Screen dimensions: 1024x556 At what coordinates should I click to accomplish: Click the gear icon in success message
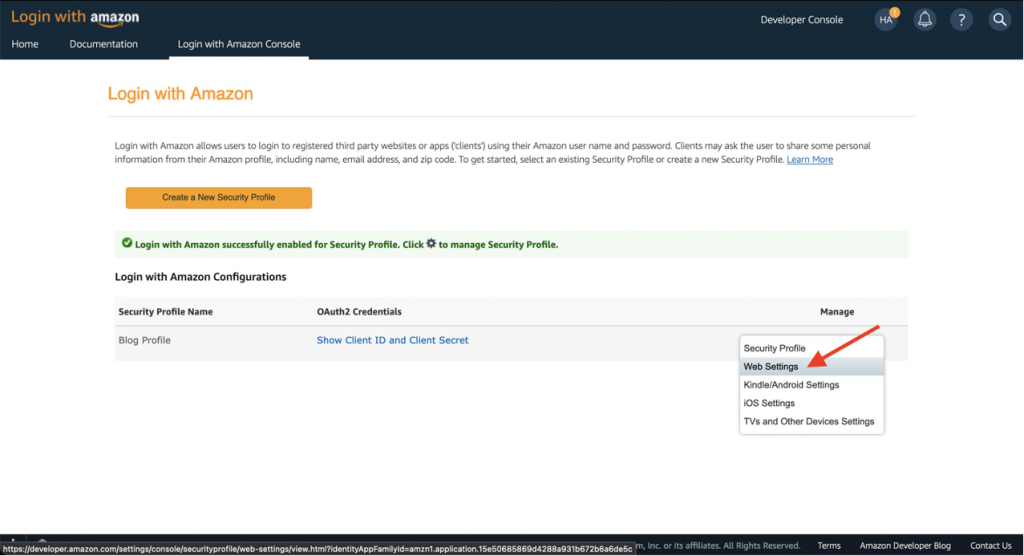click(x=431, y=244)
